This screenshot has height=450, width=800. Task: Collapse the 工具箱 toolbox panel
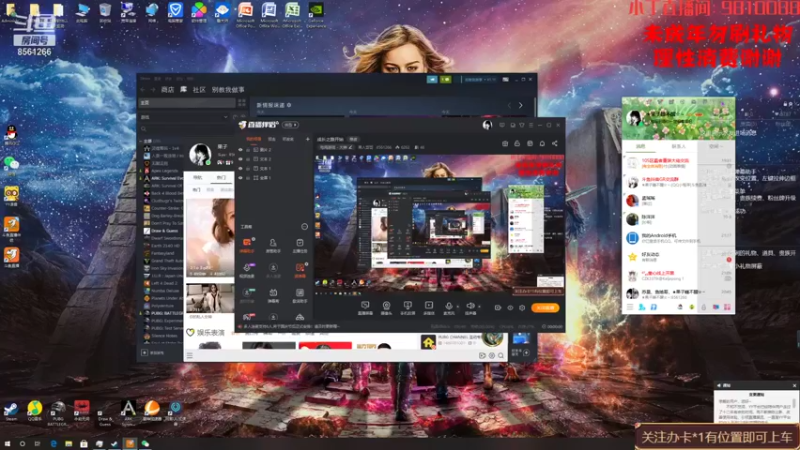305,226
